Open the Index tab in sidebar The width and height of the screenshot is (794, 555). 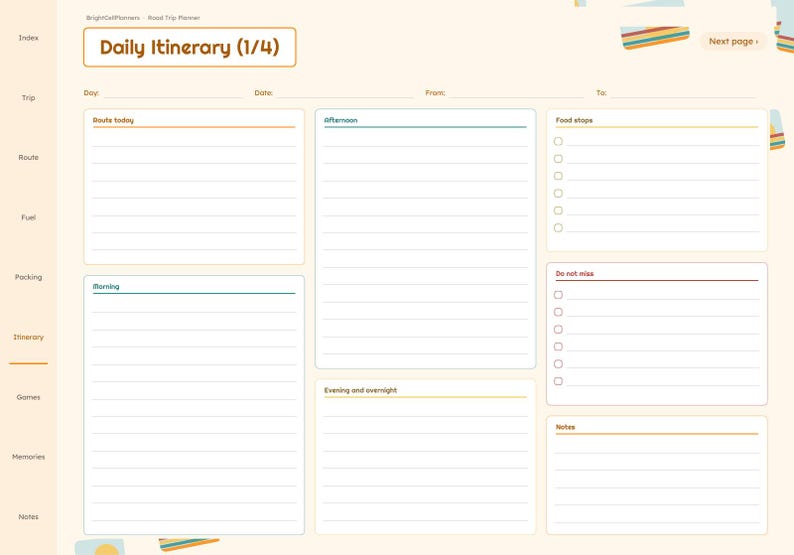(28, 38)
